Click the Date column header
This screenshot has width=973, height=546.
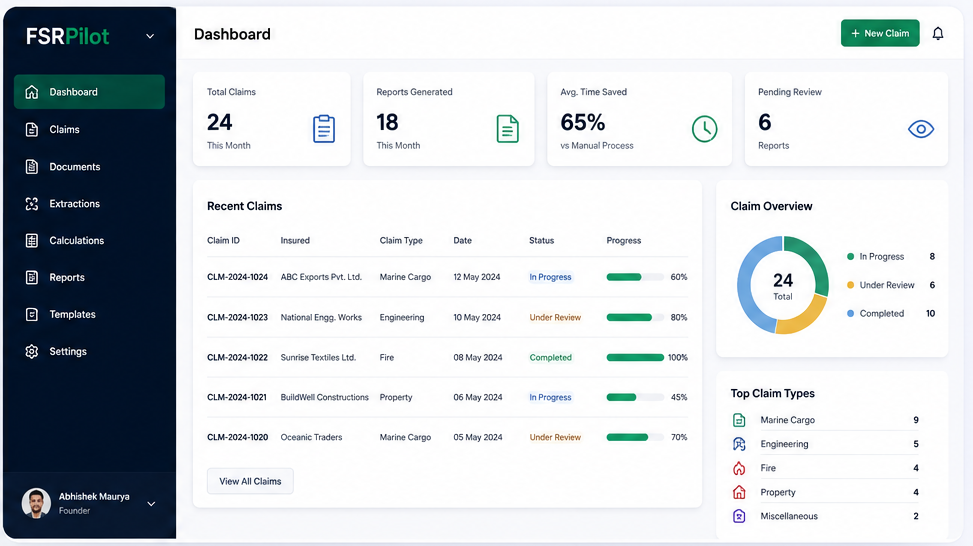462,240
